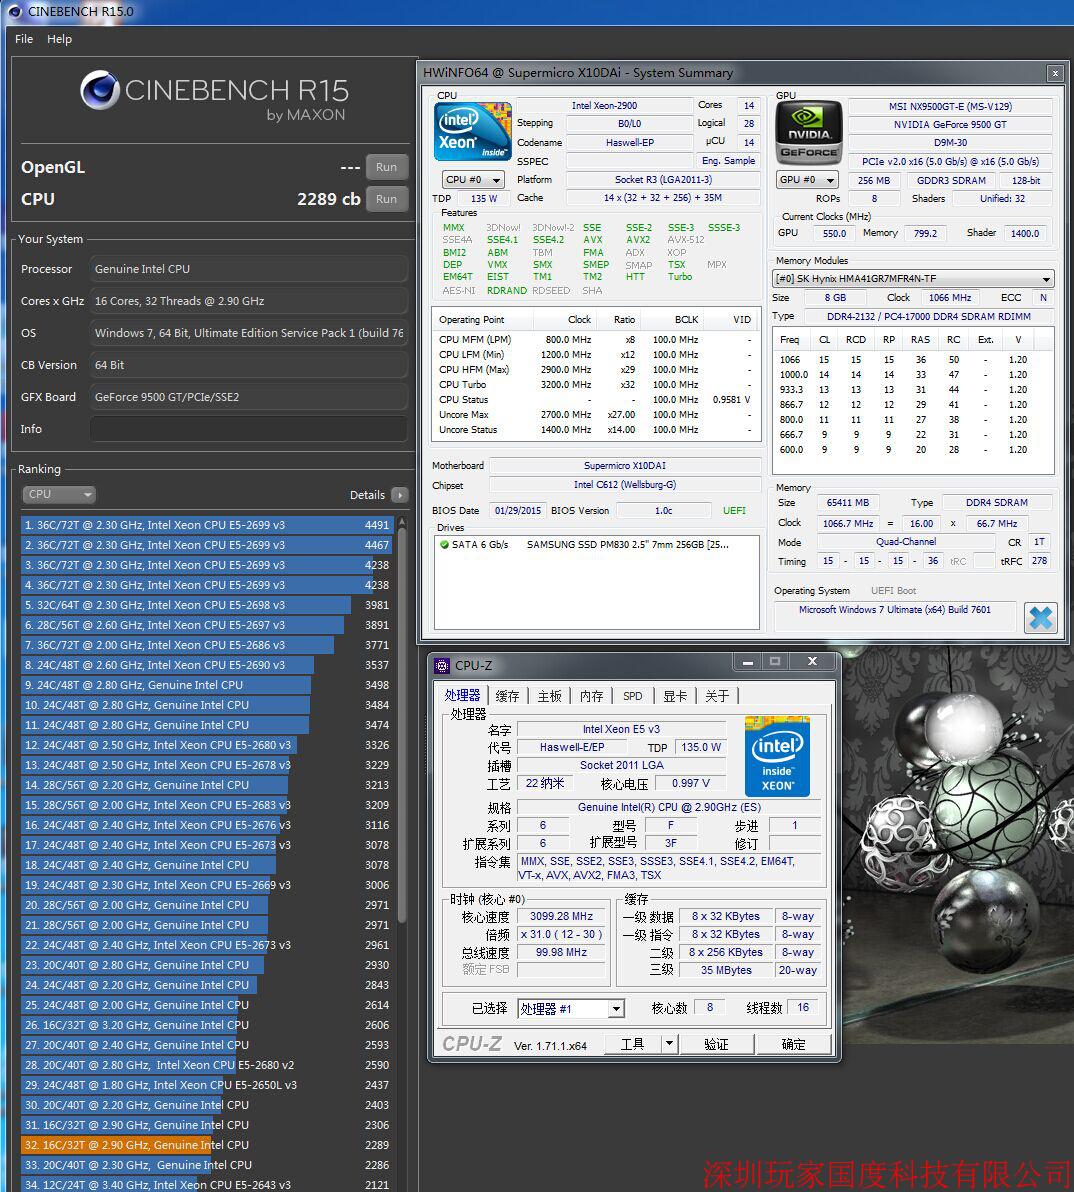Screen dimensions: 1074x1192
Task: Select rank 8 Xeon E5-2690 v3 entry
Action: tap(208, 665)
